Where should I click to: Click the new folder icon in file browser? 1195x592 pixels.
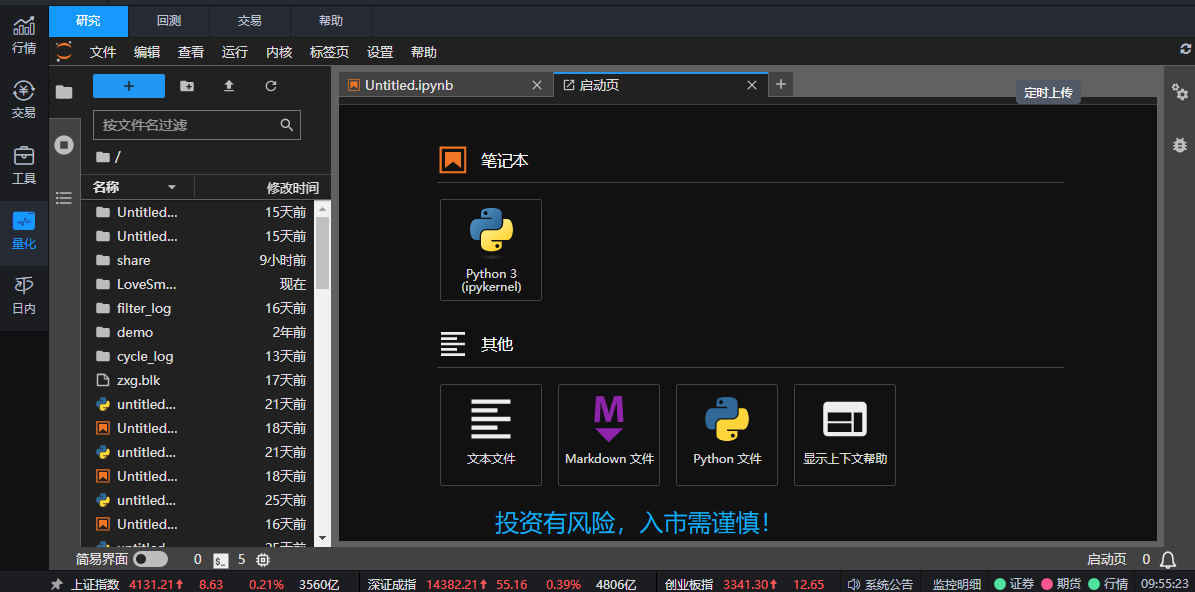187,86
